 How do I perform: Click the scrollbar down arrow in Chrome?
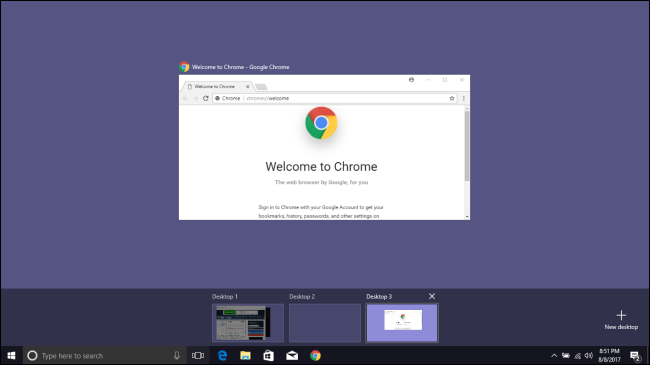pos(467,217)
